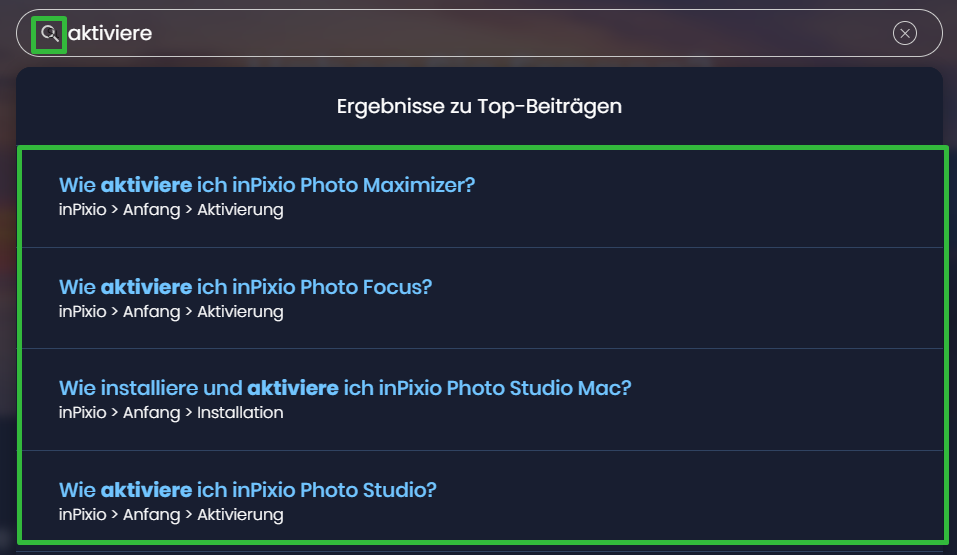Select 'Anfang' breadcrumb under Photo Maximizer result
Screen dimensions: 957x555
click(151, 209)
